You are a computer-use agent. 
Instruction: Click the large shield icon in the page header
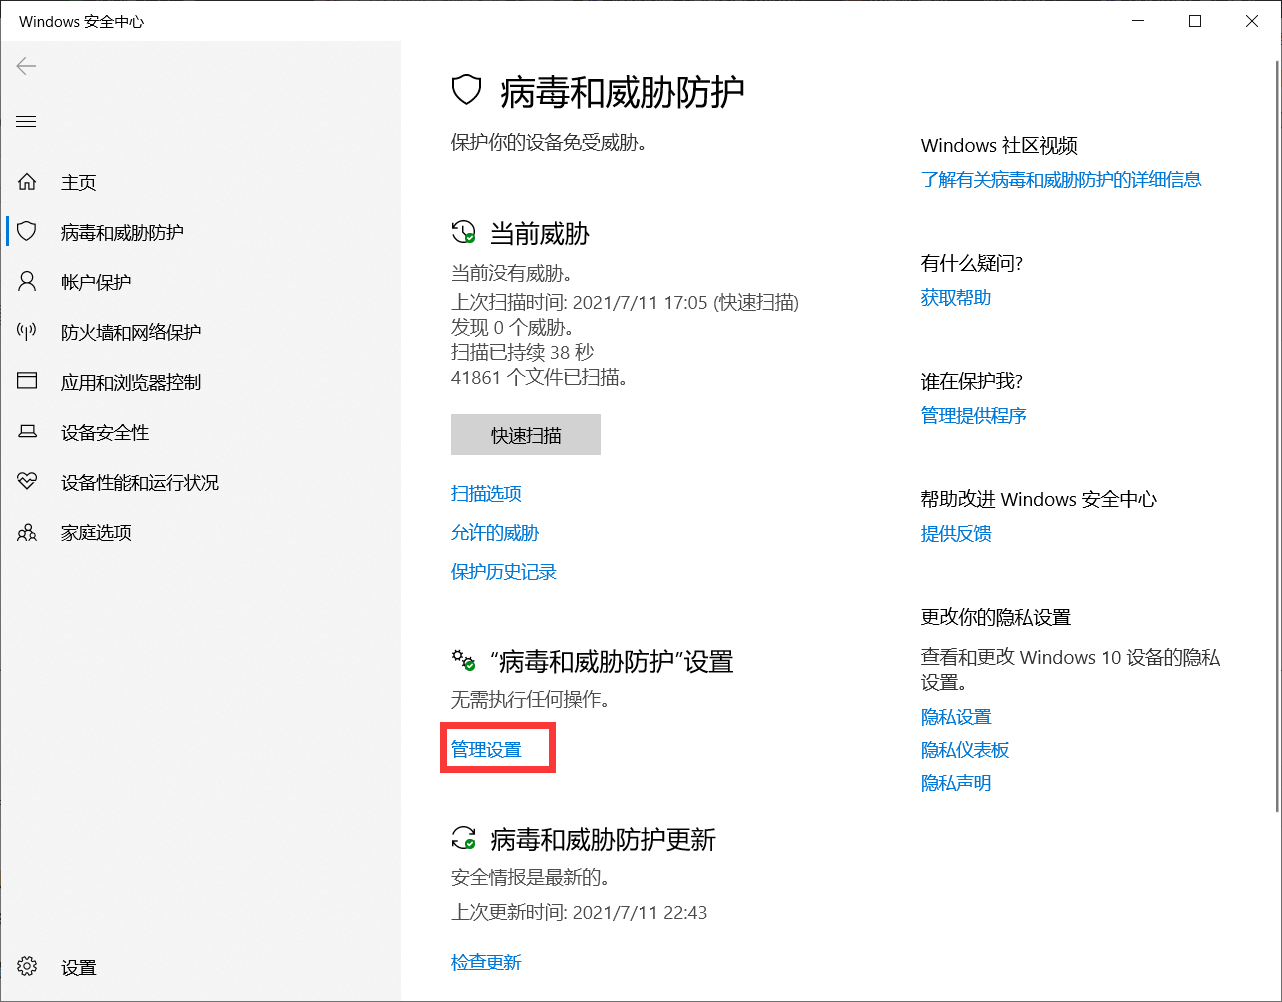[x=467, y=91]
